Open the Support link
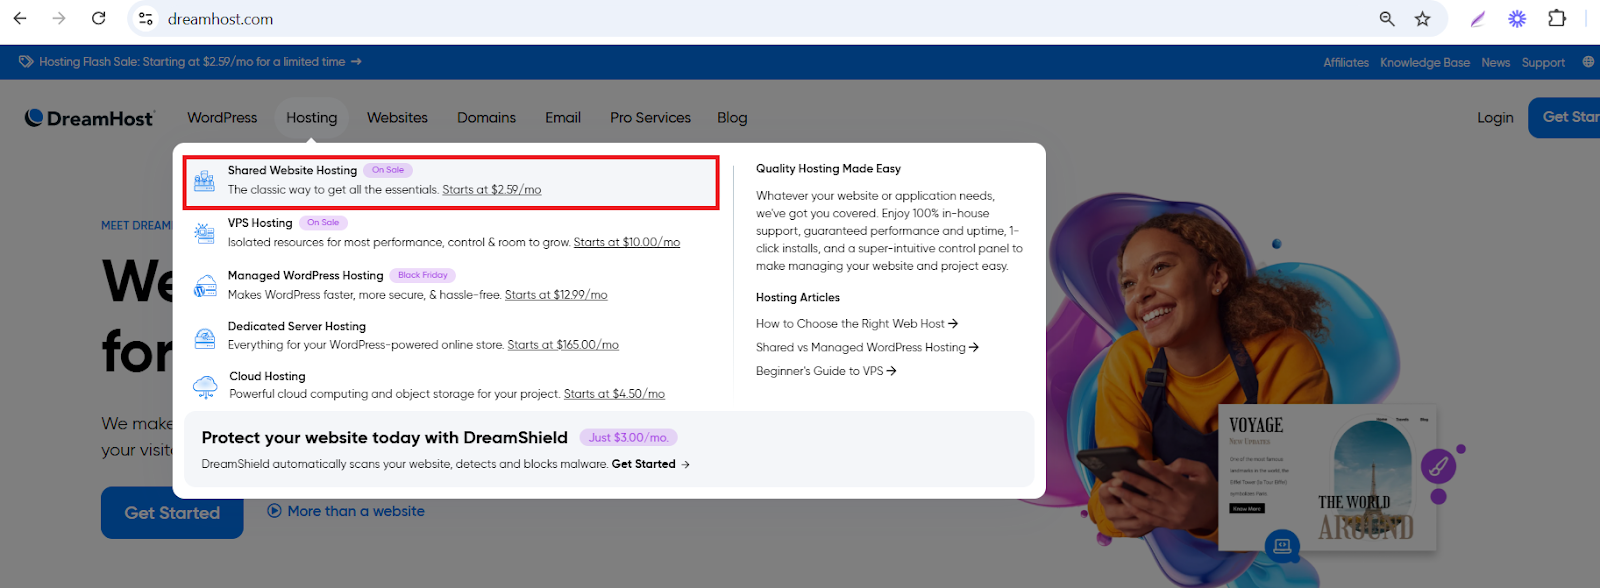The height and width of the screenshot is (588, 1600). pos(1543,62)
